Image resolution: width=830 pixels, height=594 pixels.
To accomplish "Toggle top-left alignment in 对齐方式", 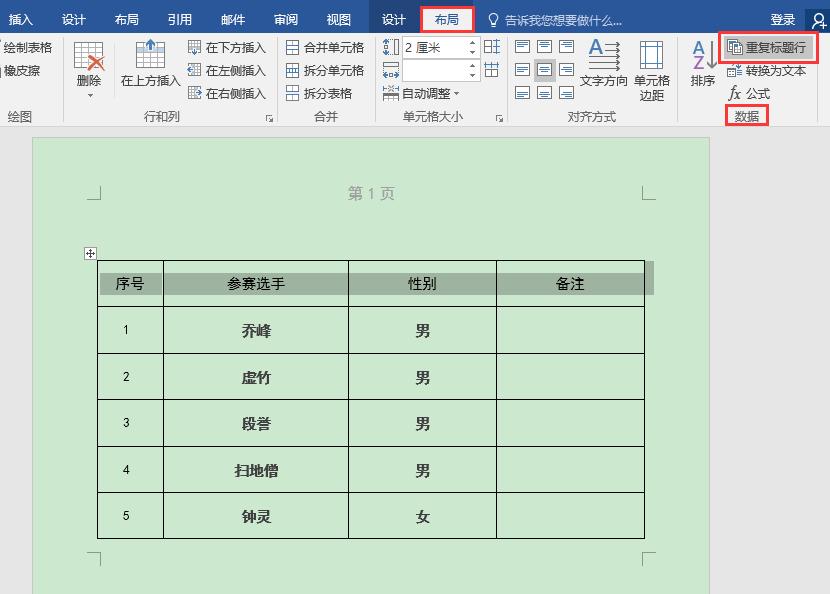I will [521, 46].
